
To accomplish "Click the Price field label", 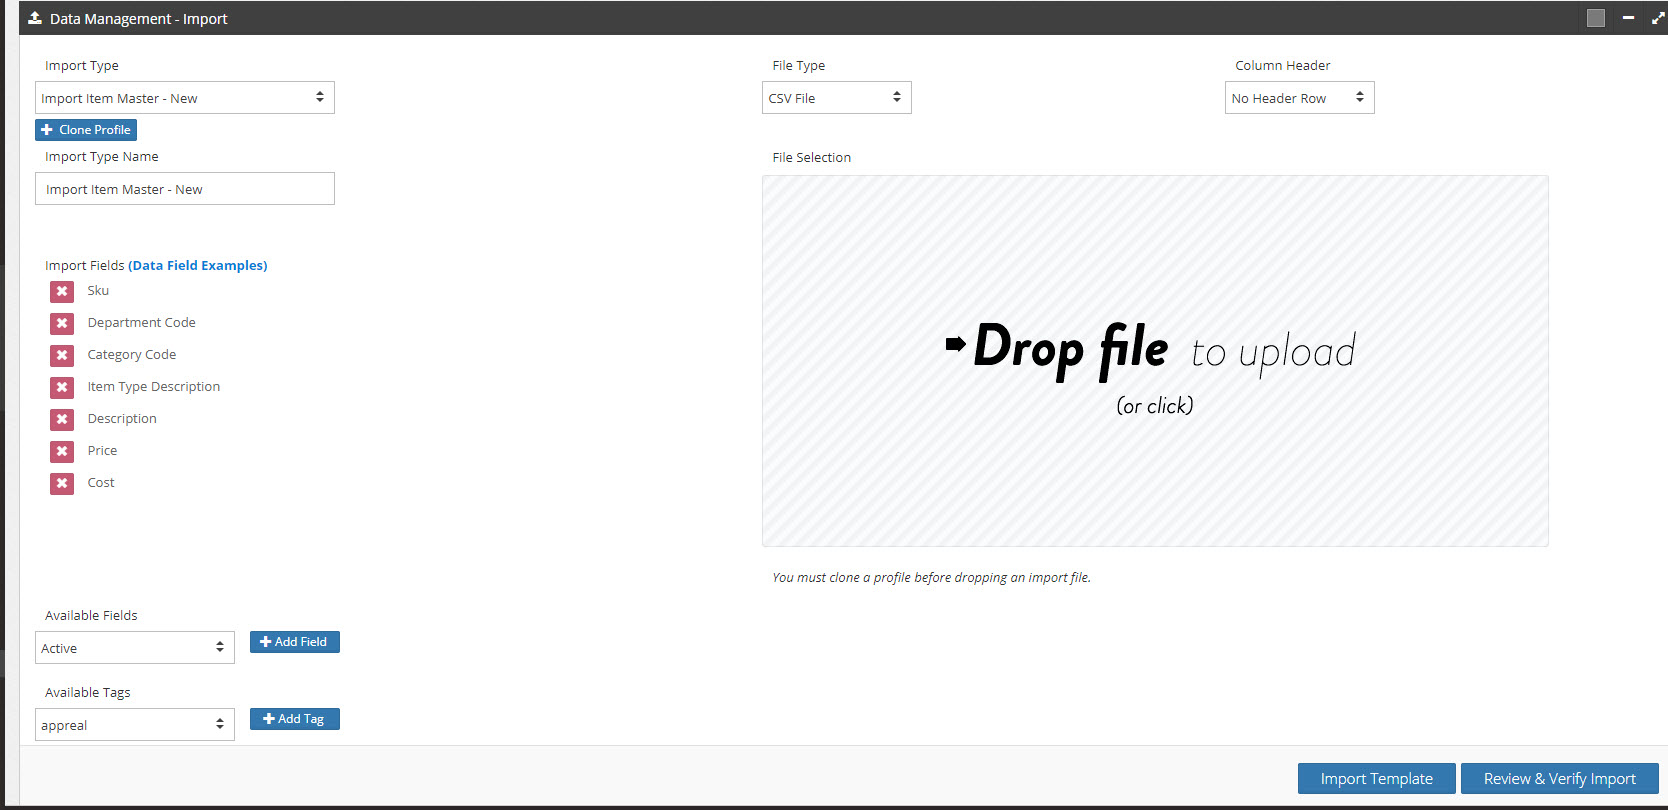I will coord(102,451).
